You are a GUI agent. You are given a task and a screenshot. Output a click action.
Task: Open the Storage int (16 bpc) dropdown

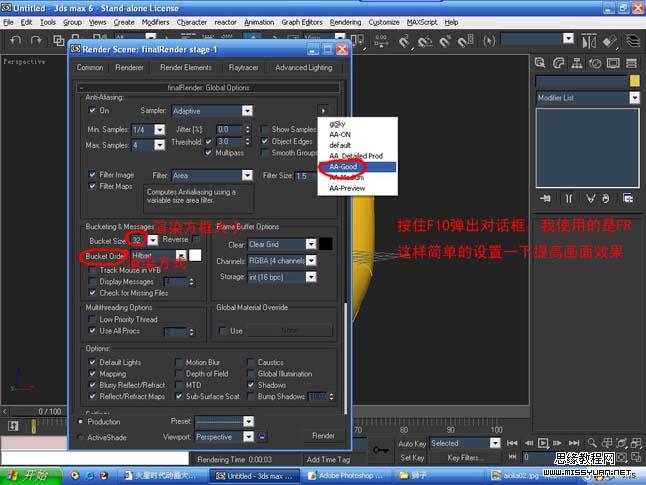coord(282,277)
